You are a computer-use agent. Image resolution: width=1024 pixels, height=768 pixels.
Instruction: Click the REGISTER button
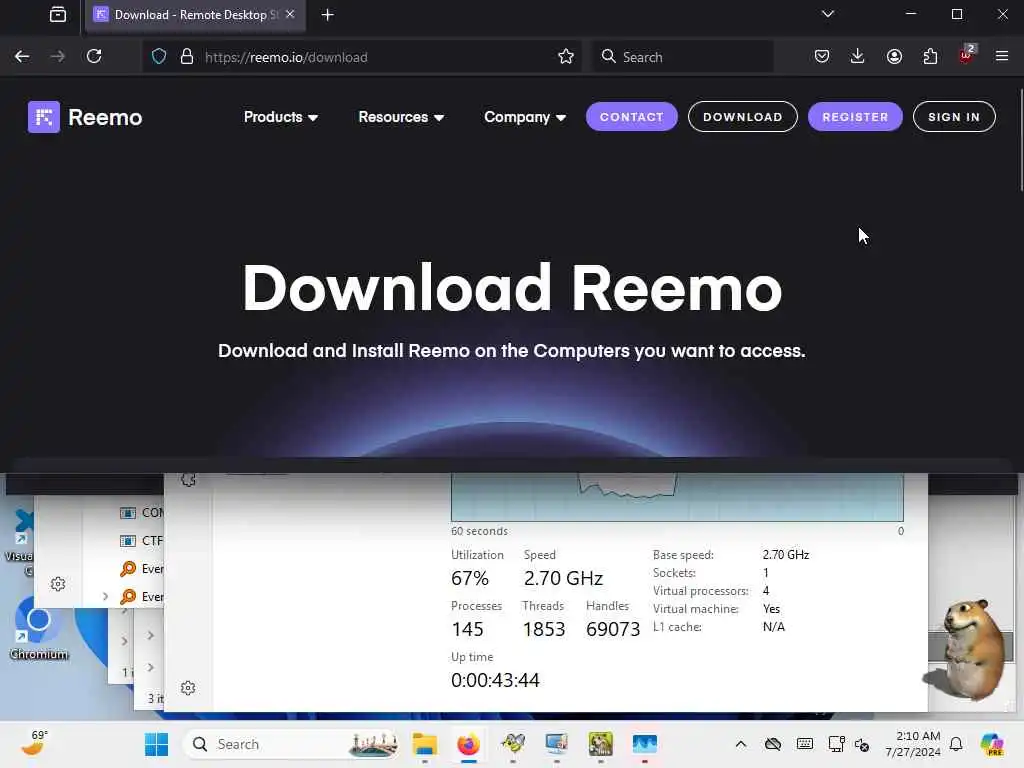coord(855,117)
